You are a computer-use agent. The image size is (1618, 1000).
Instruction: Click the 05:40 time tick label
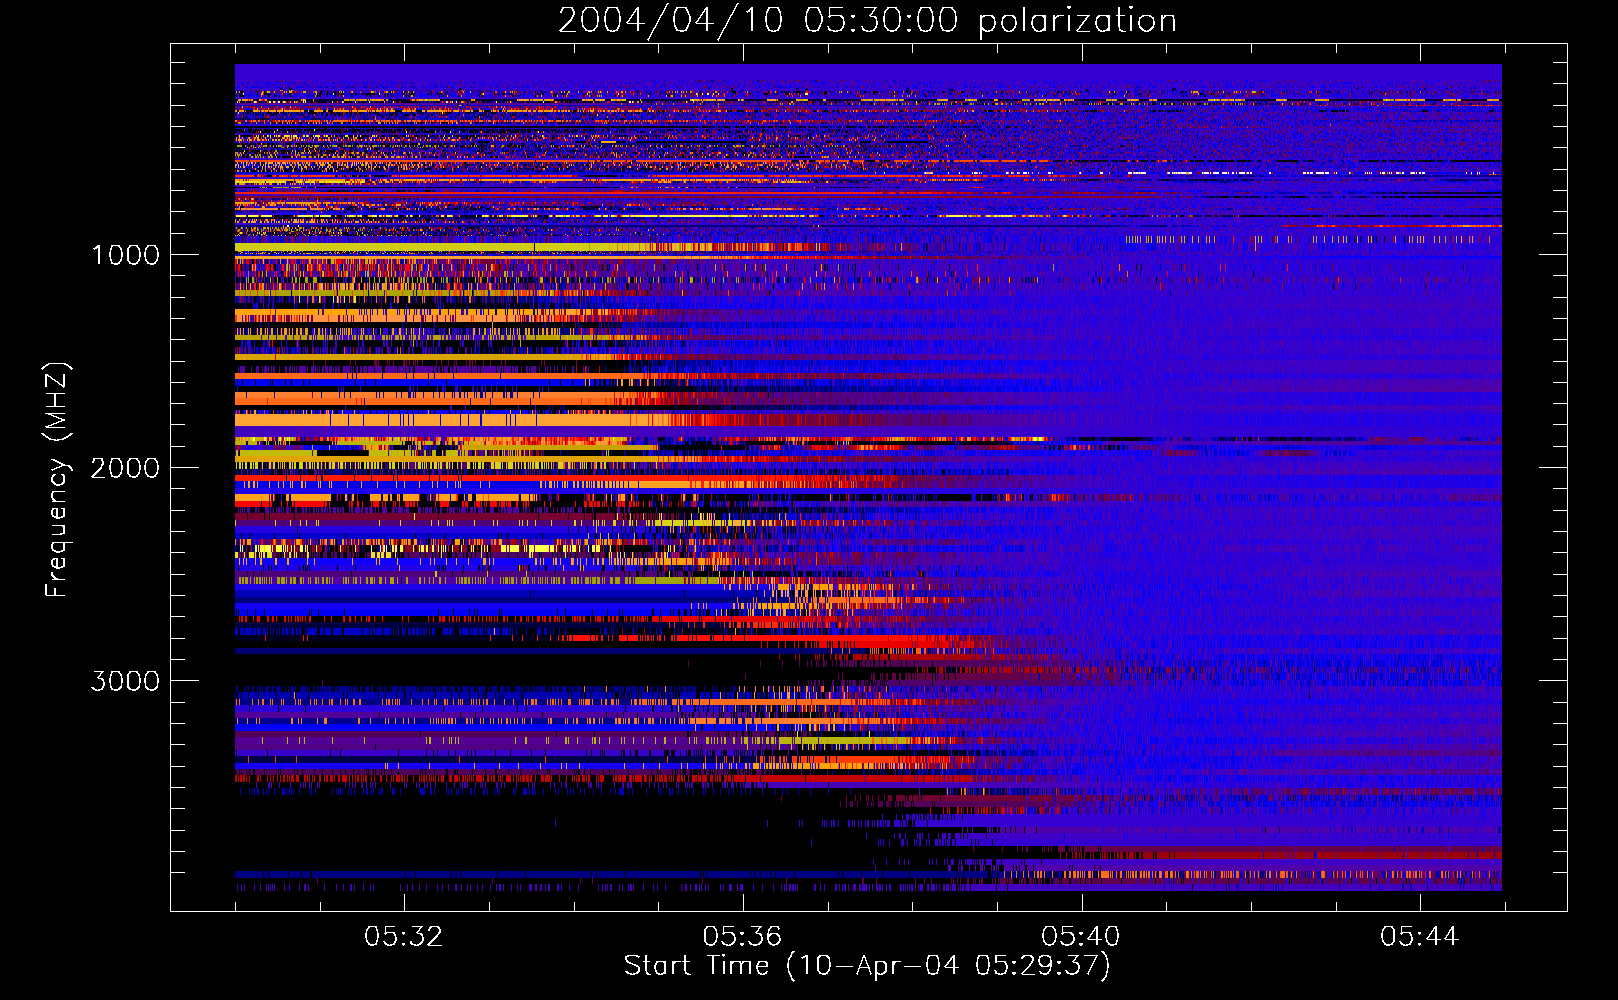[x=1081, y=937]
